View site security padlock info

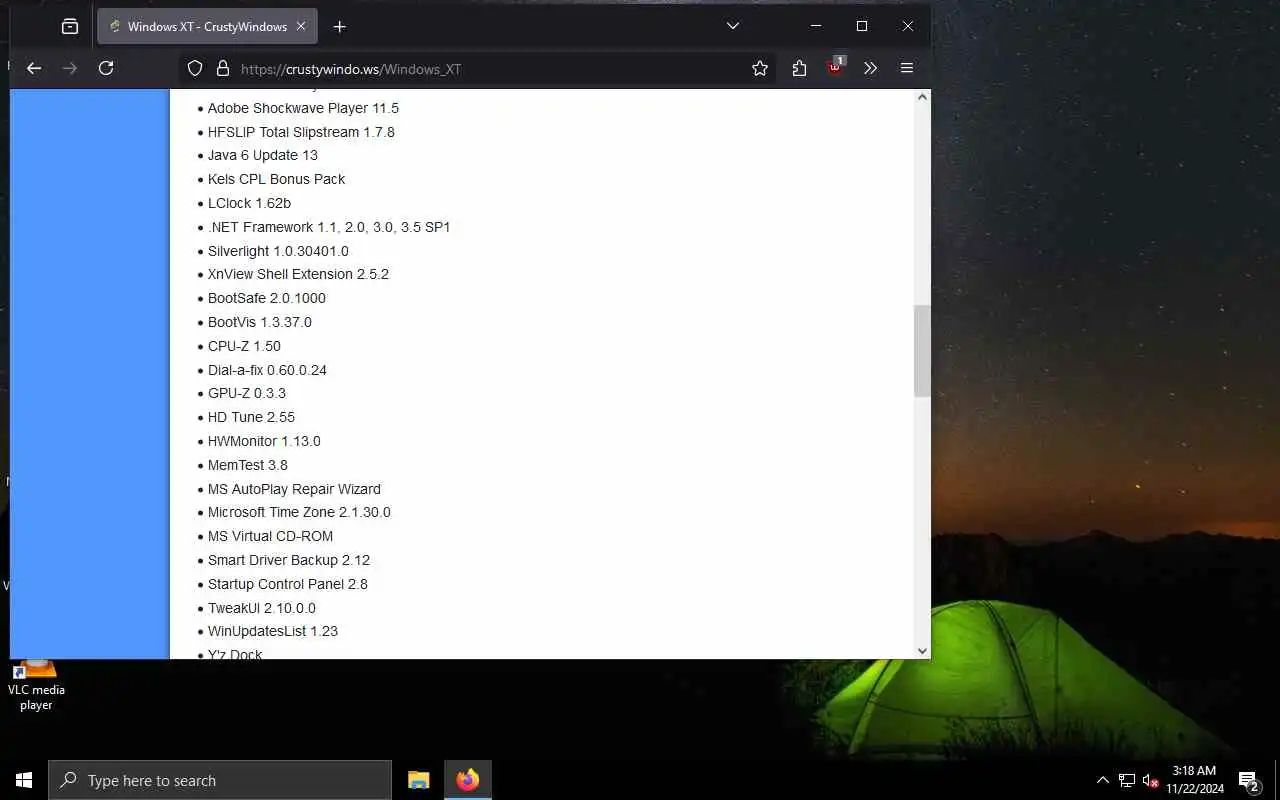click(222, 68)
